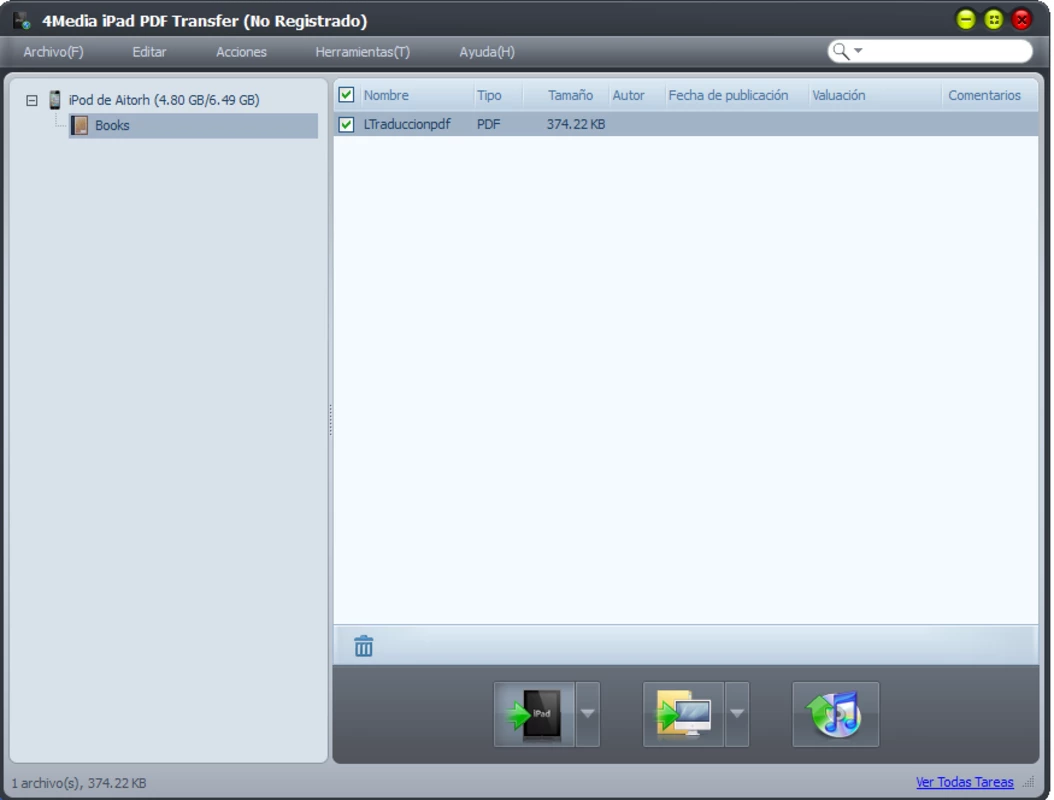Click the panel splitter handle
Screen dimensions: 1054x800
[x=330, y=420]
